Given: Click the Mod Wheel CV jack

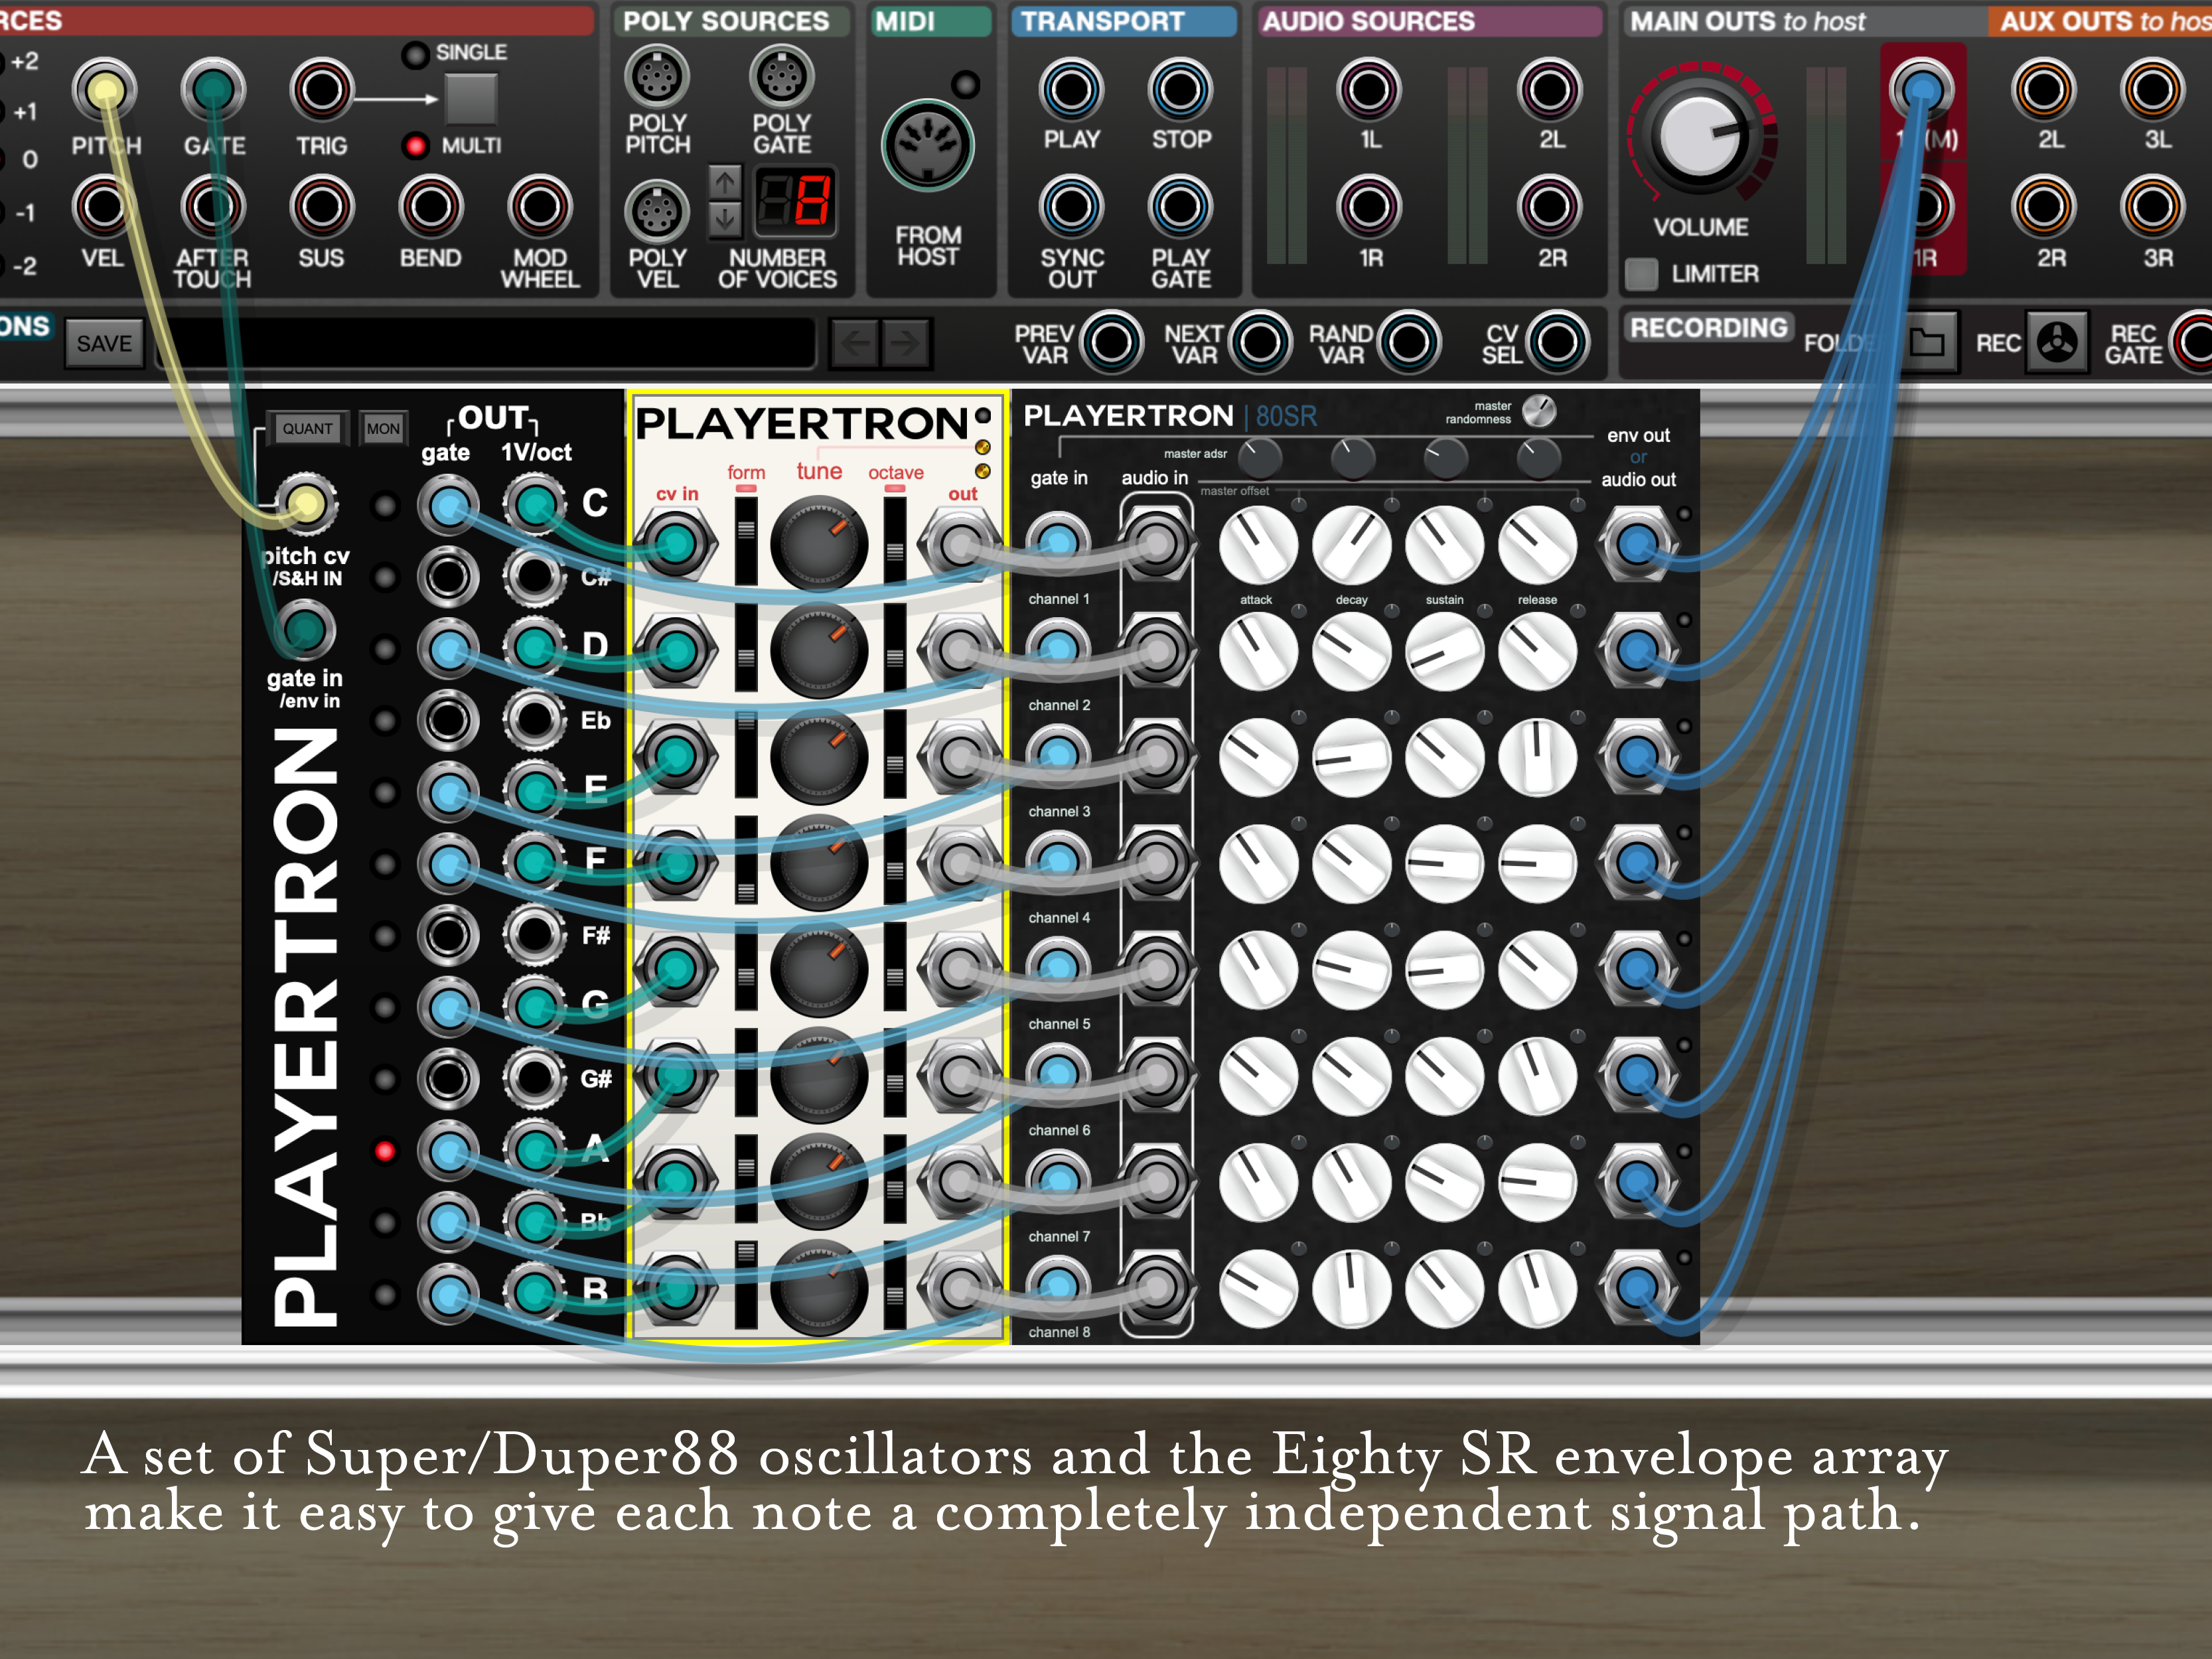Looking at the screenshot, I should point(539,207).
